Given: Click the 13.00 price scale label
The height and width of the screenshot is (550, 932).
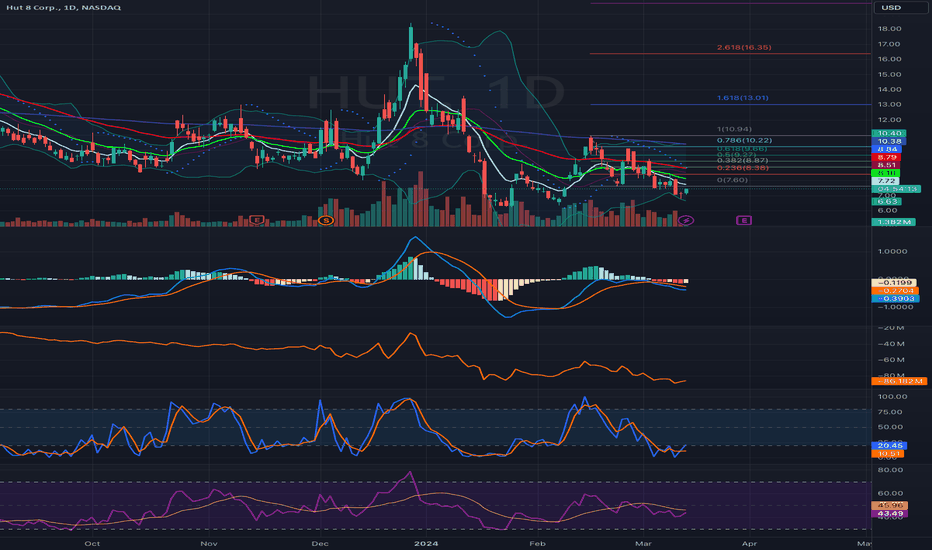Looking at the screenshot, I should pos(889,104).
